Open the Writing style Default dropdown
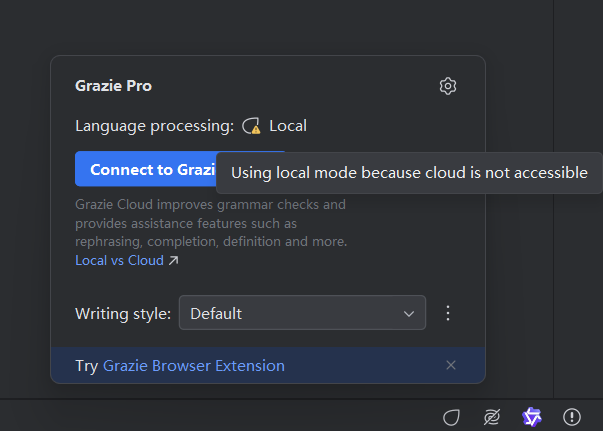 302,313
